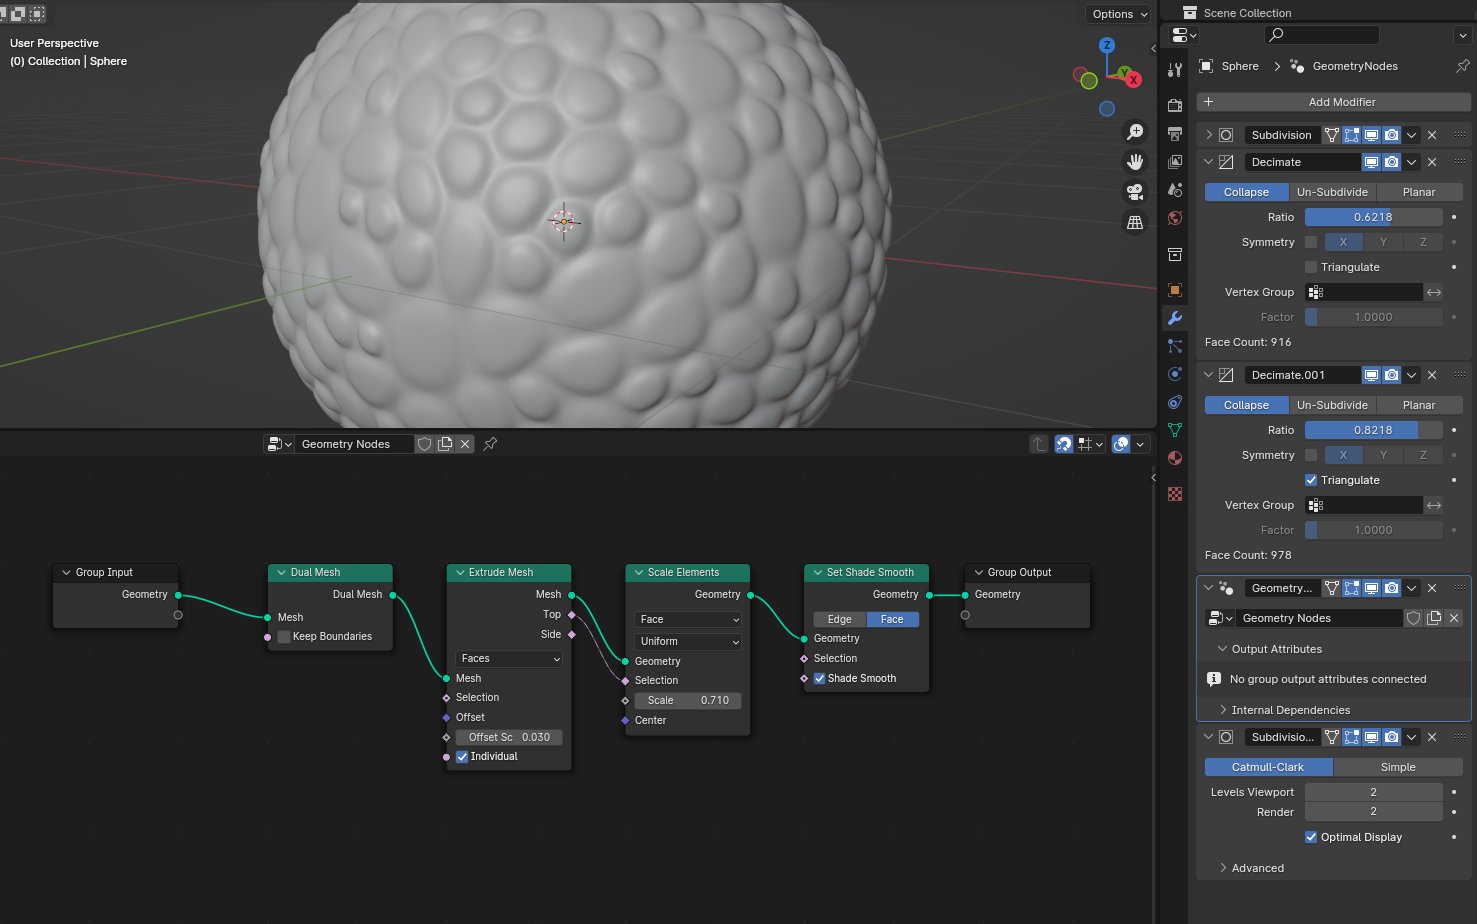Uncheck Optimal Display in Subdivision modifier
The width and height of the screenshot is (1477, 924).
coord(1311,837)
